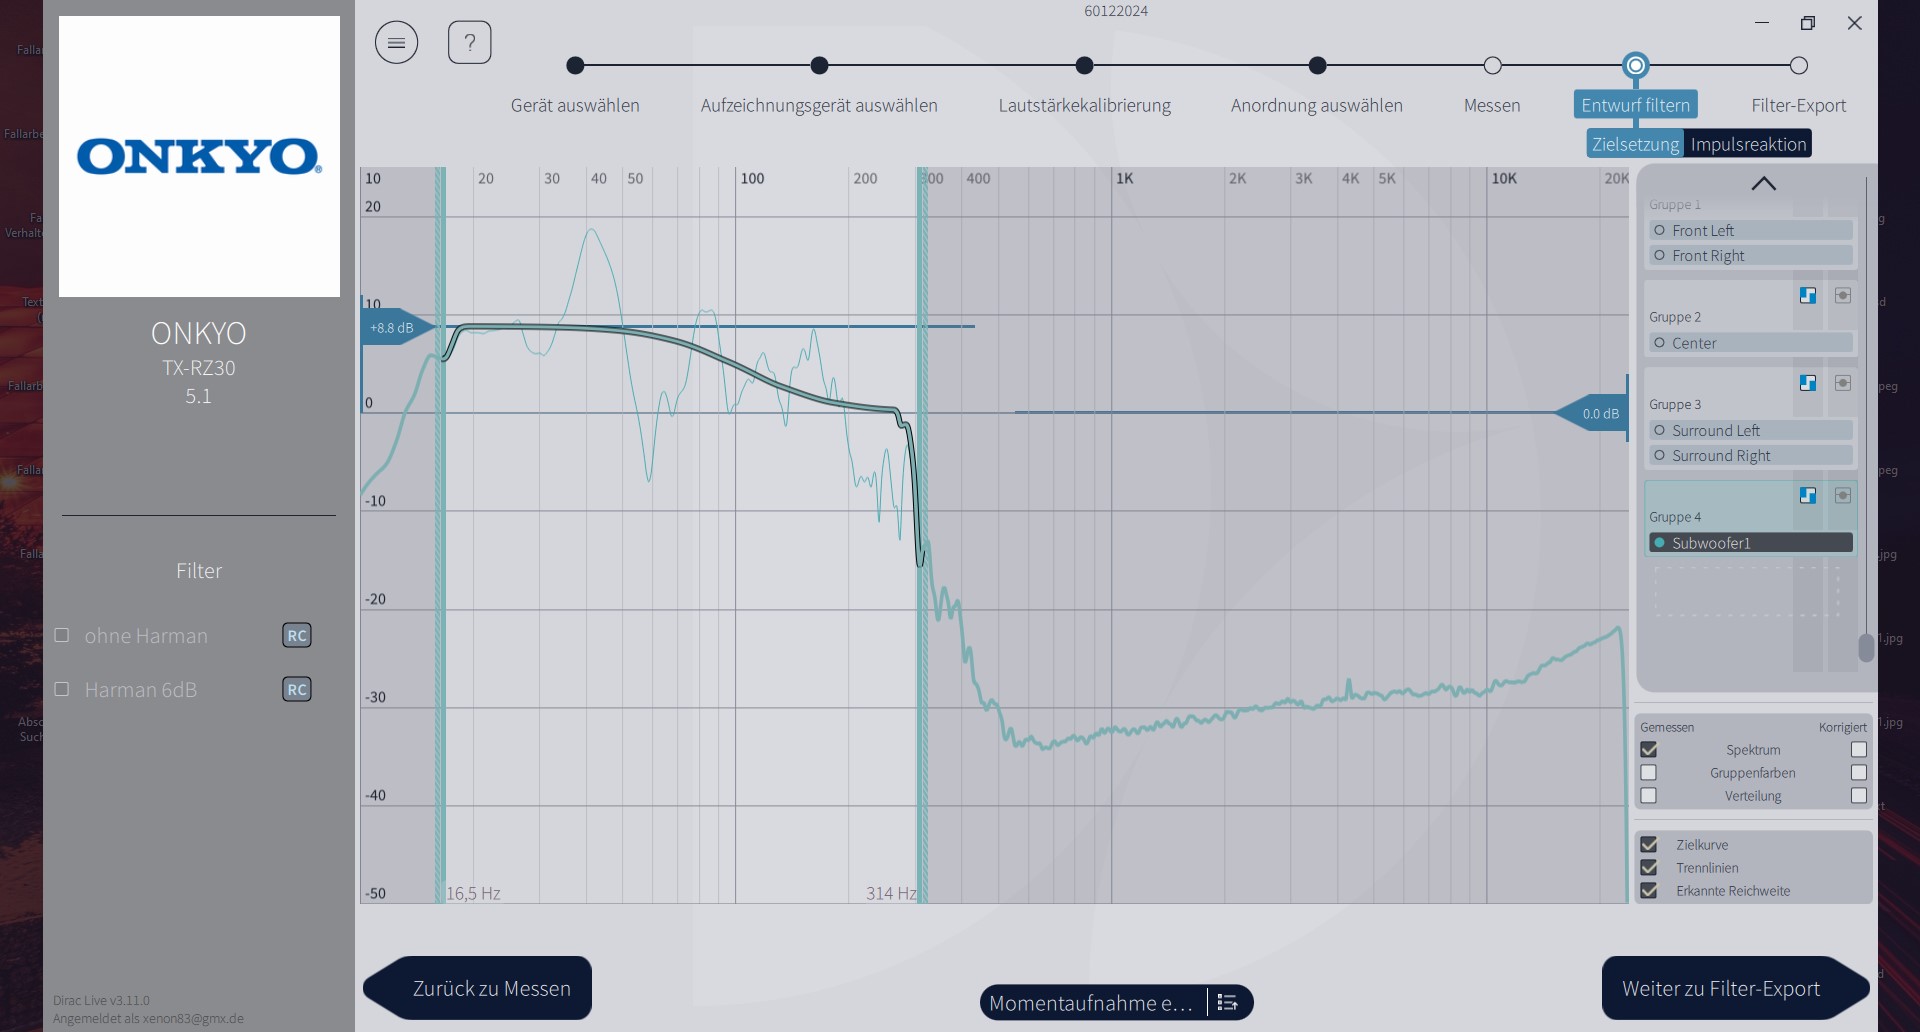Open Gerät auswählen step label

[575, 106]
